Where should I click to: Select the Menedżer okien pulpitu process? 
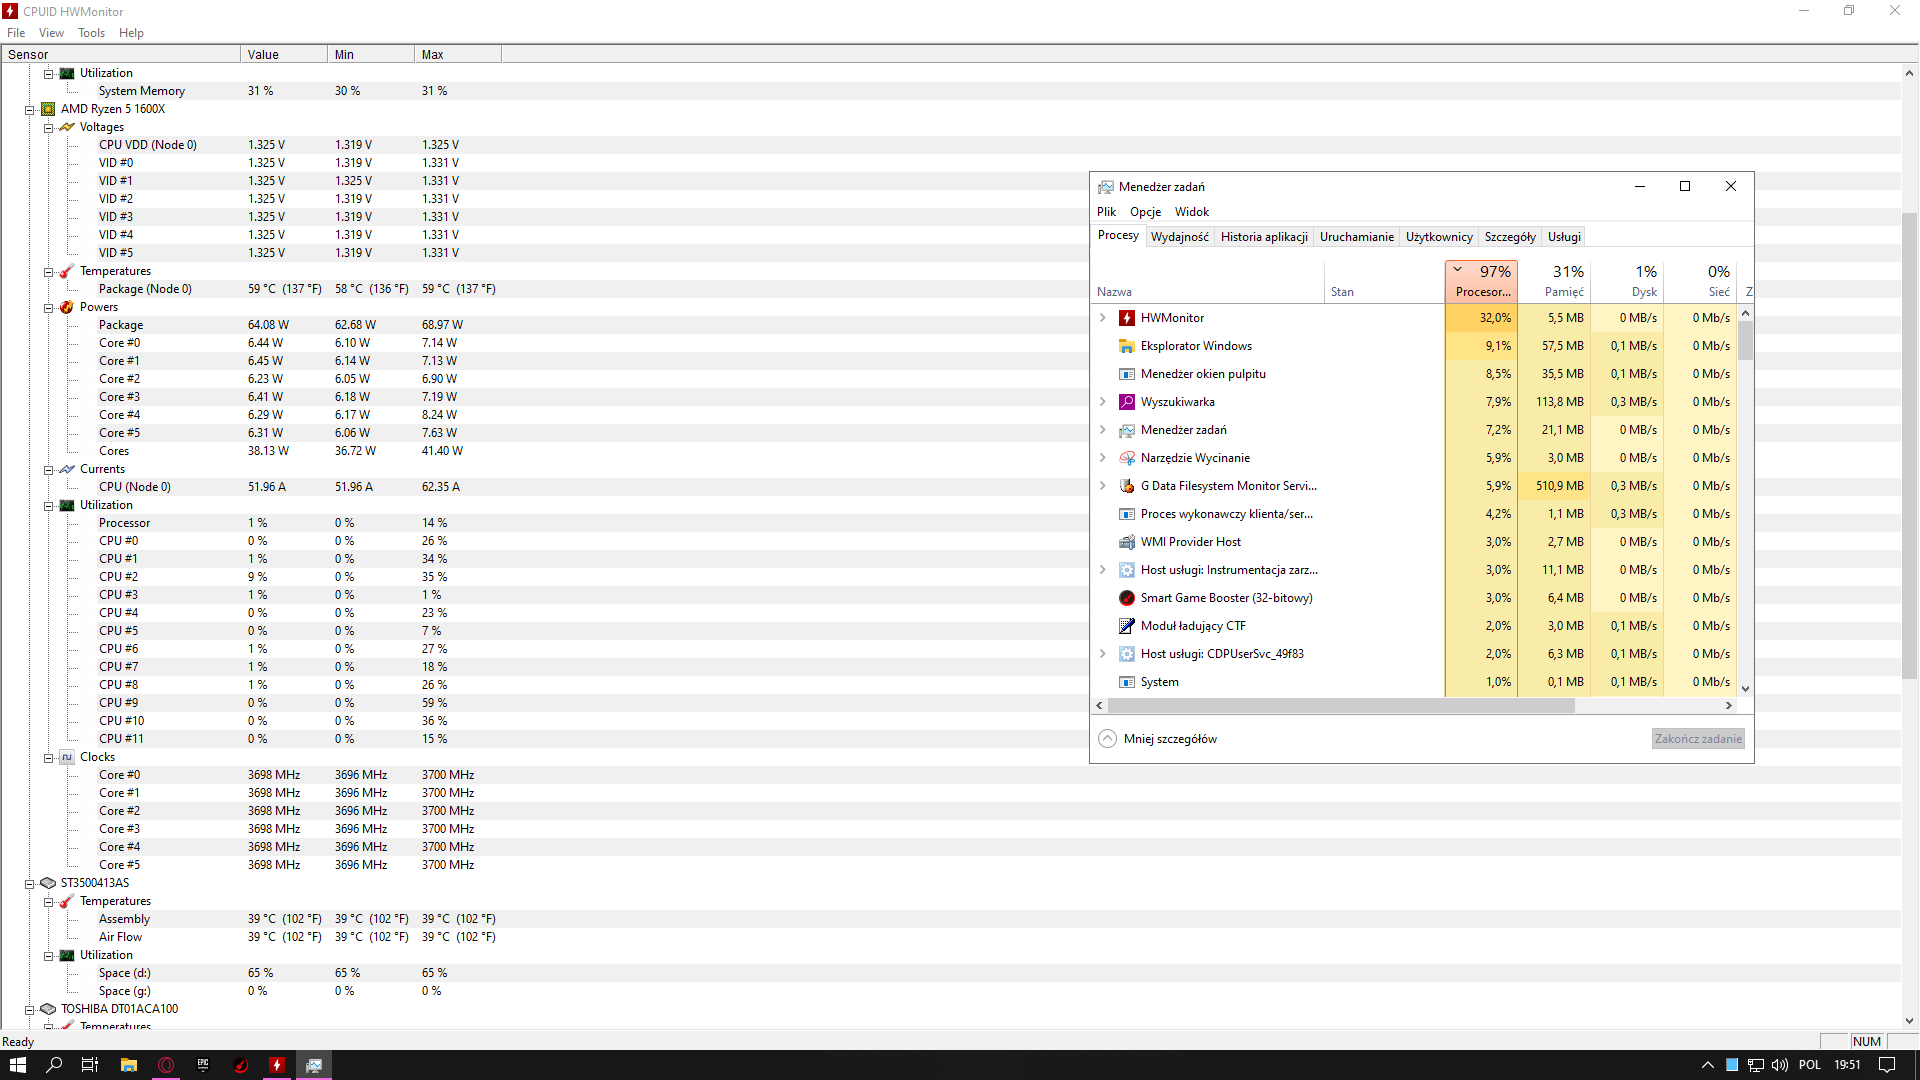1203,374
